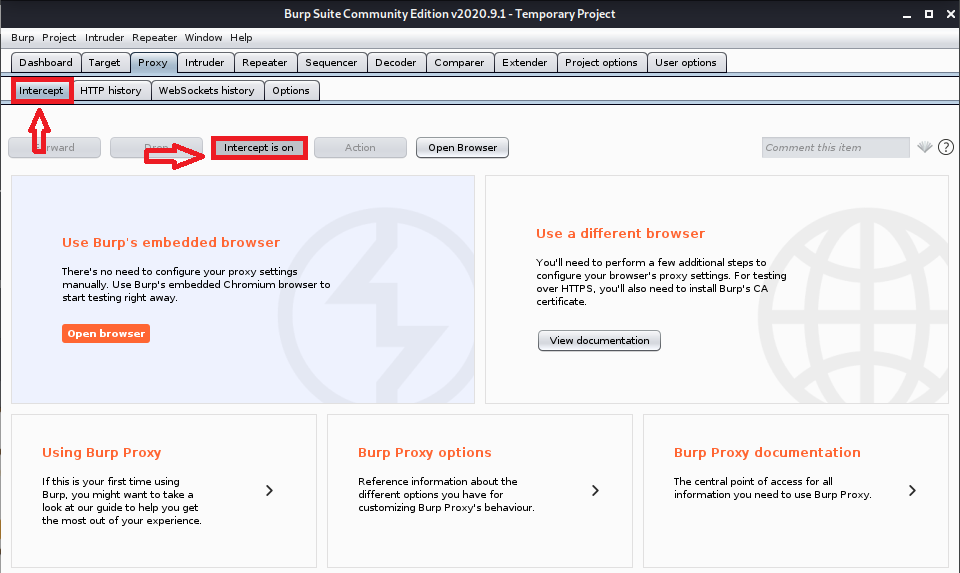Open the Decoder tab
960x573 pixels.
[396, 62]
